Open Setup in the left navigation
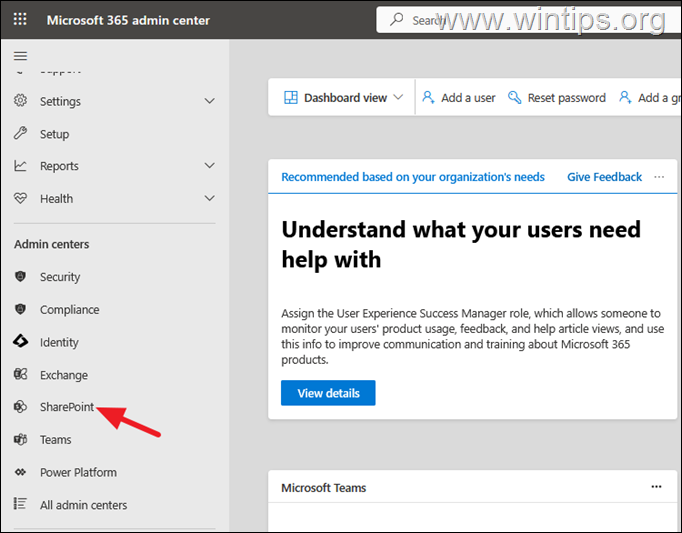The width and height of the screenshot is (682, 533). coord(54,134)
